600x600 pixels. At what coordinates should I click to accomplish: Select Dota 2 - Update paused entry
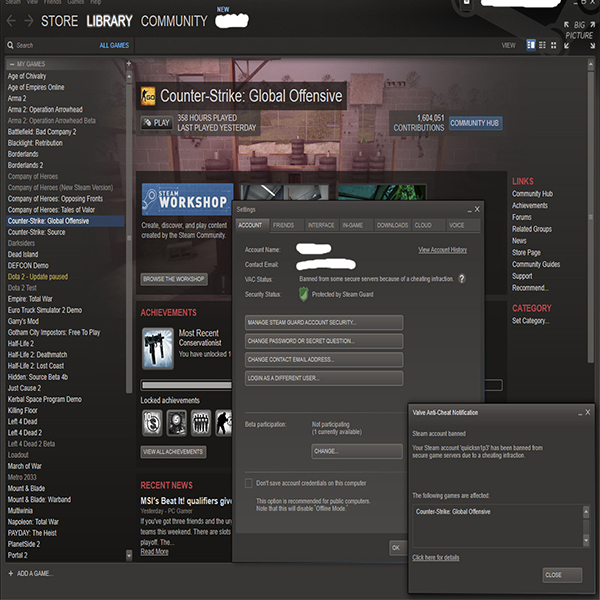coord(38,277)
